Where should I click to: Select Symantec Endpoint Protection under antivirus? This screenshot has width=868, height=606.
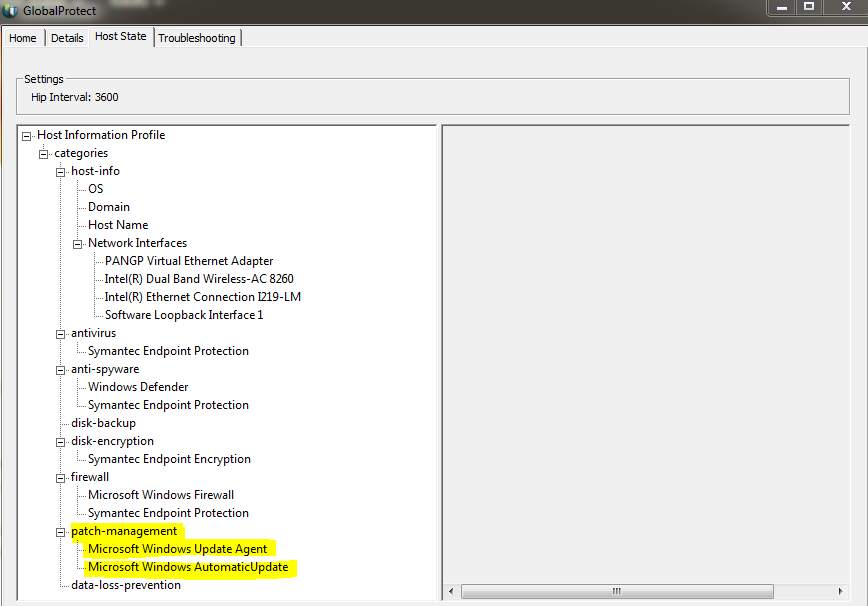pos(168,351)
